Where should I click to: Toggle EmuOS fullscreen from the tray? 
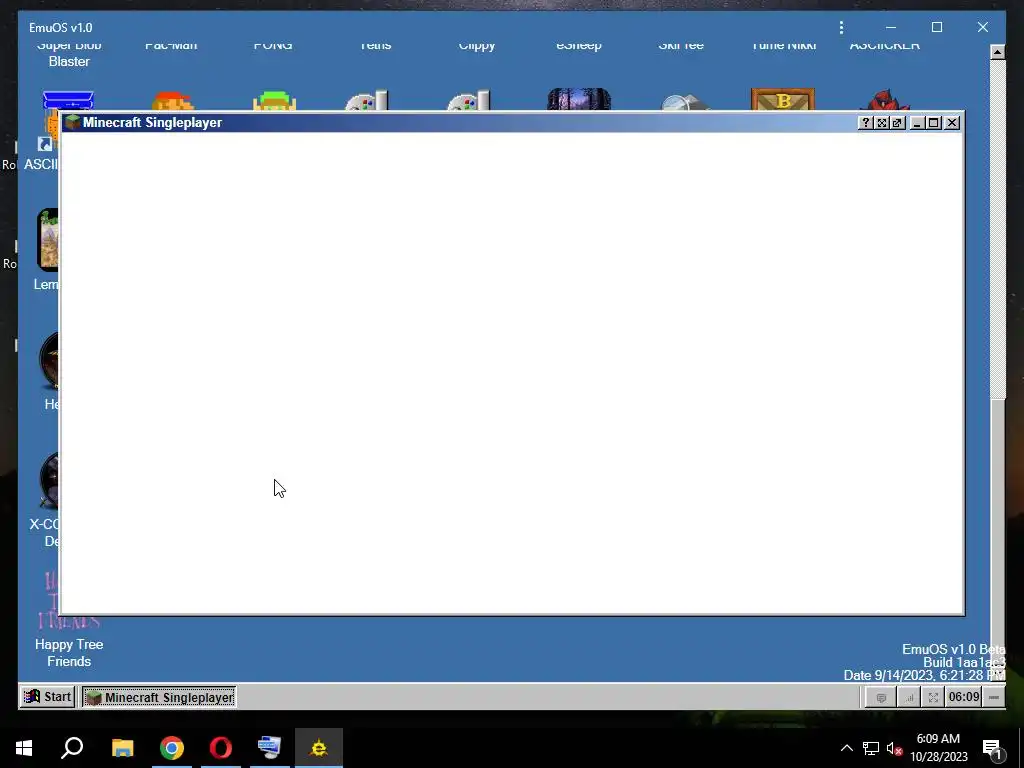pos(933,697)
